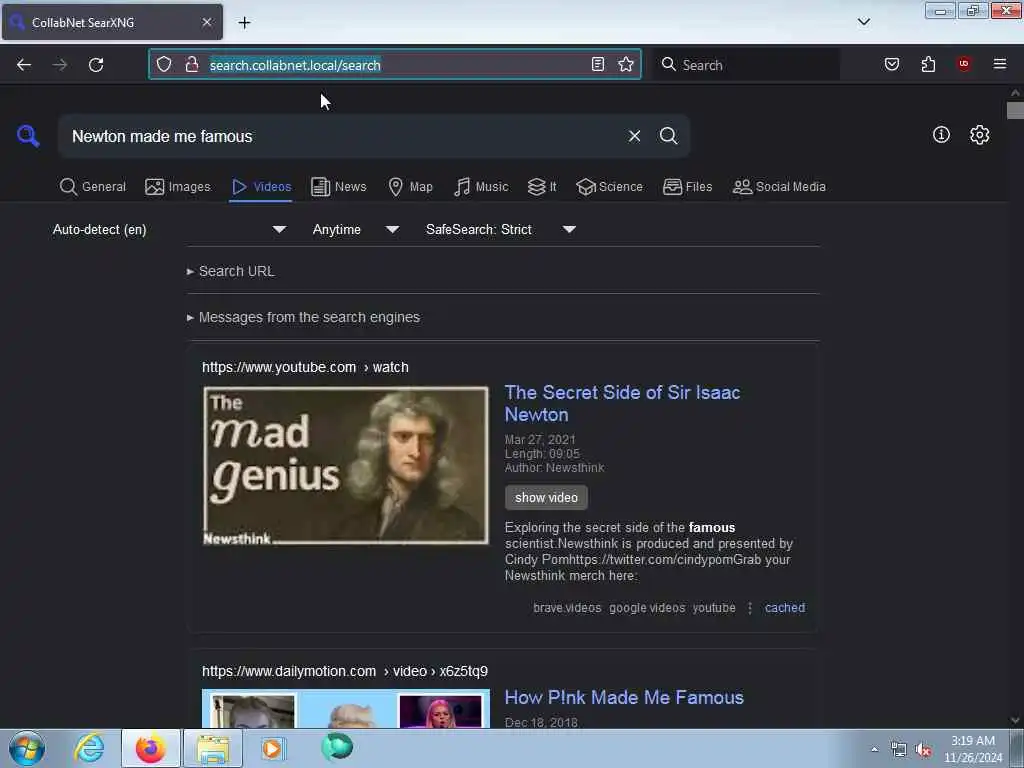Open How P!nk Made Me Famous link
Viewport: 1024px width, 768px height.
[624, 697]
